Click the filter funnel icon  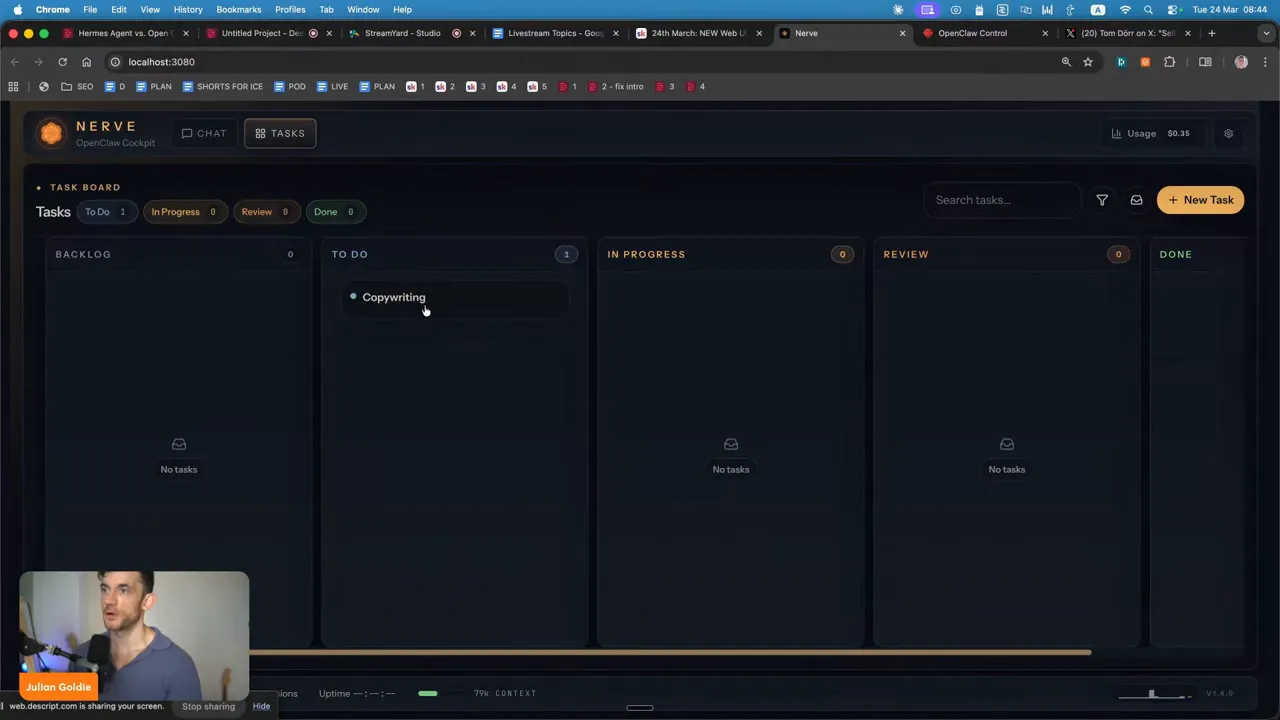[x=1102, y=200]
